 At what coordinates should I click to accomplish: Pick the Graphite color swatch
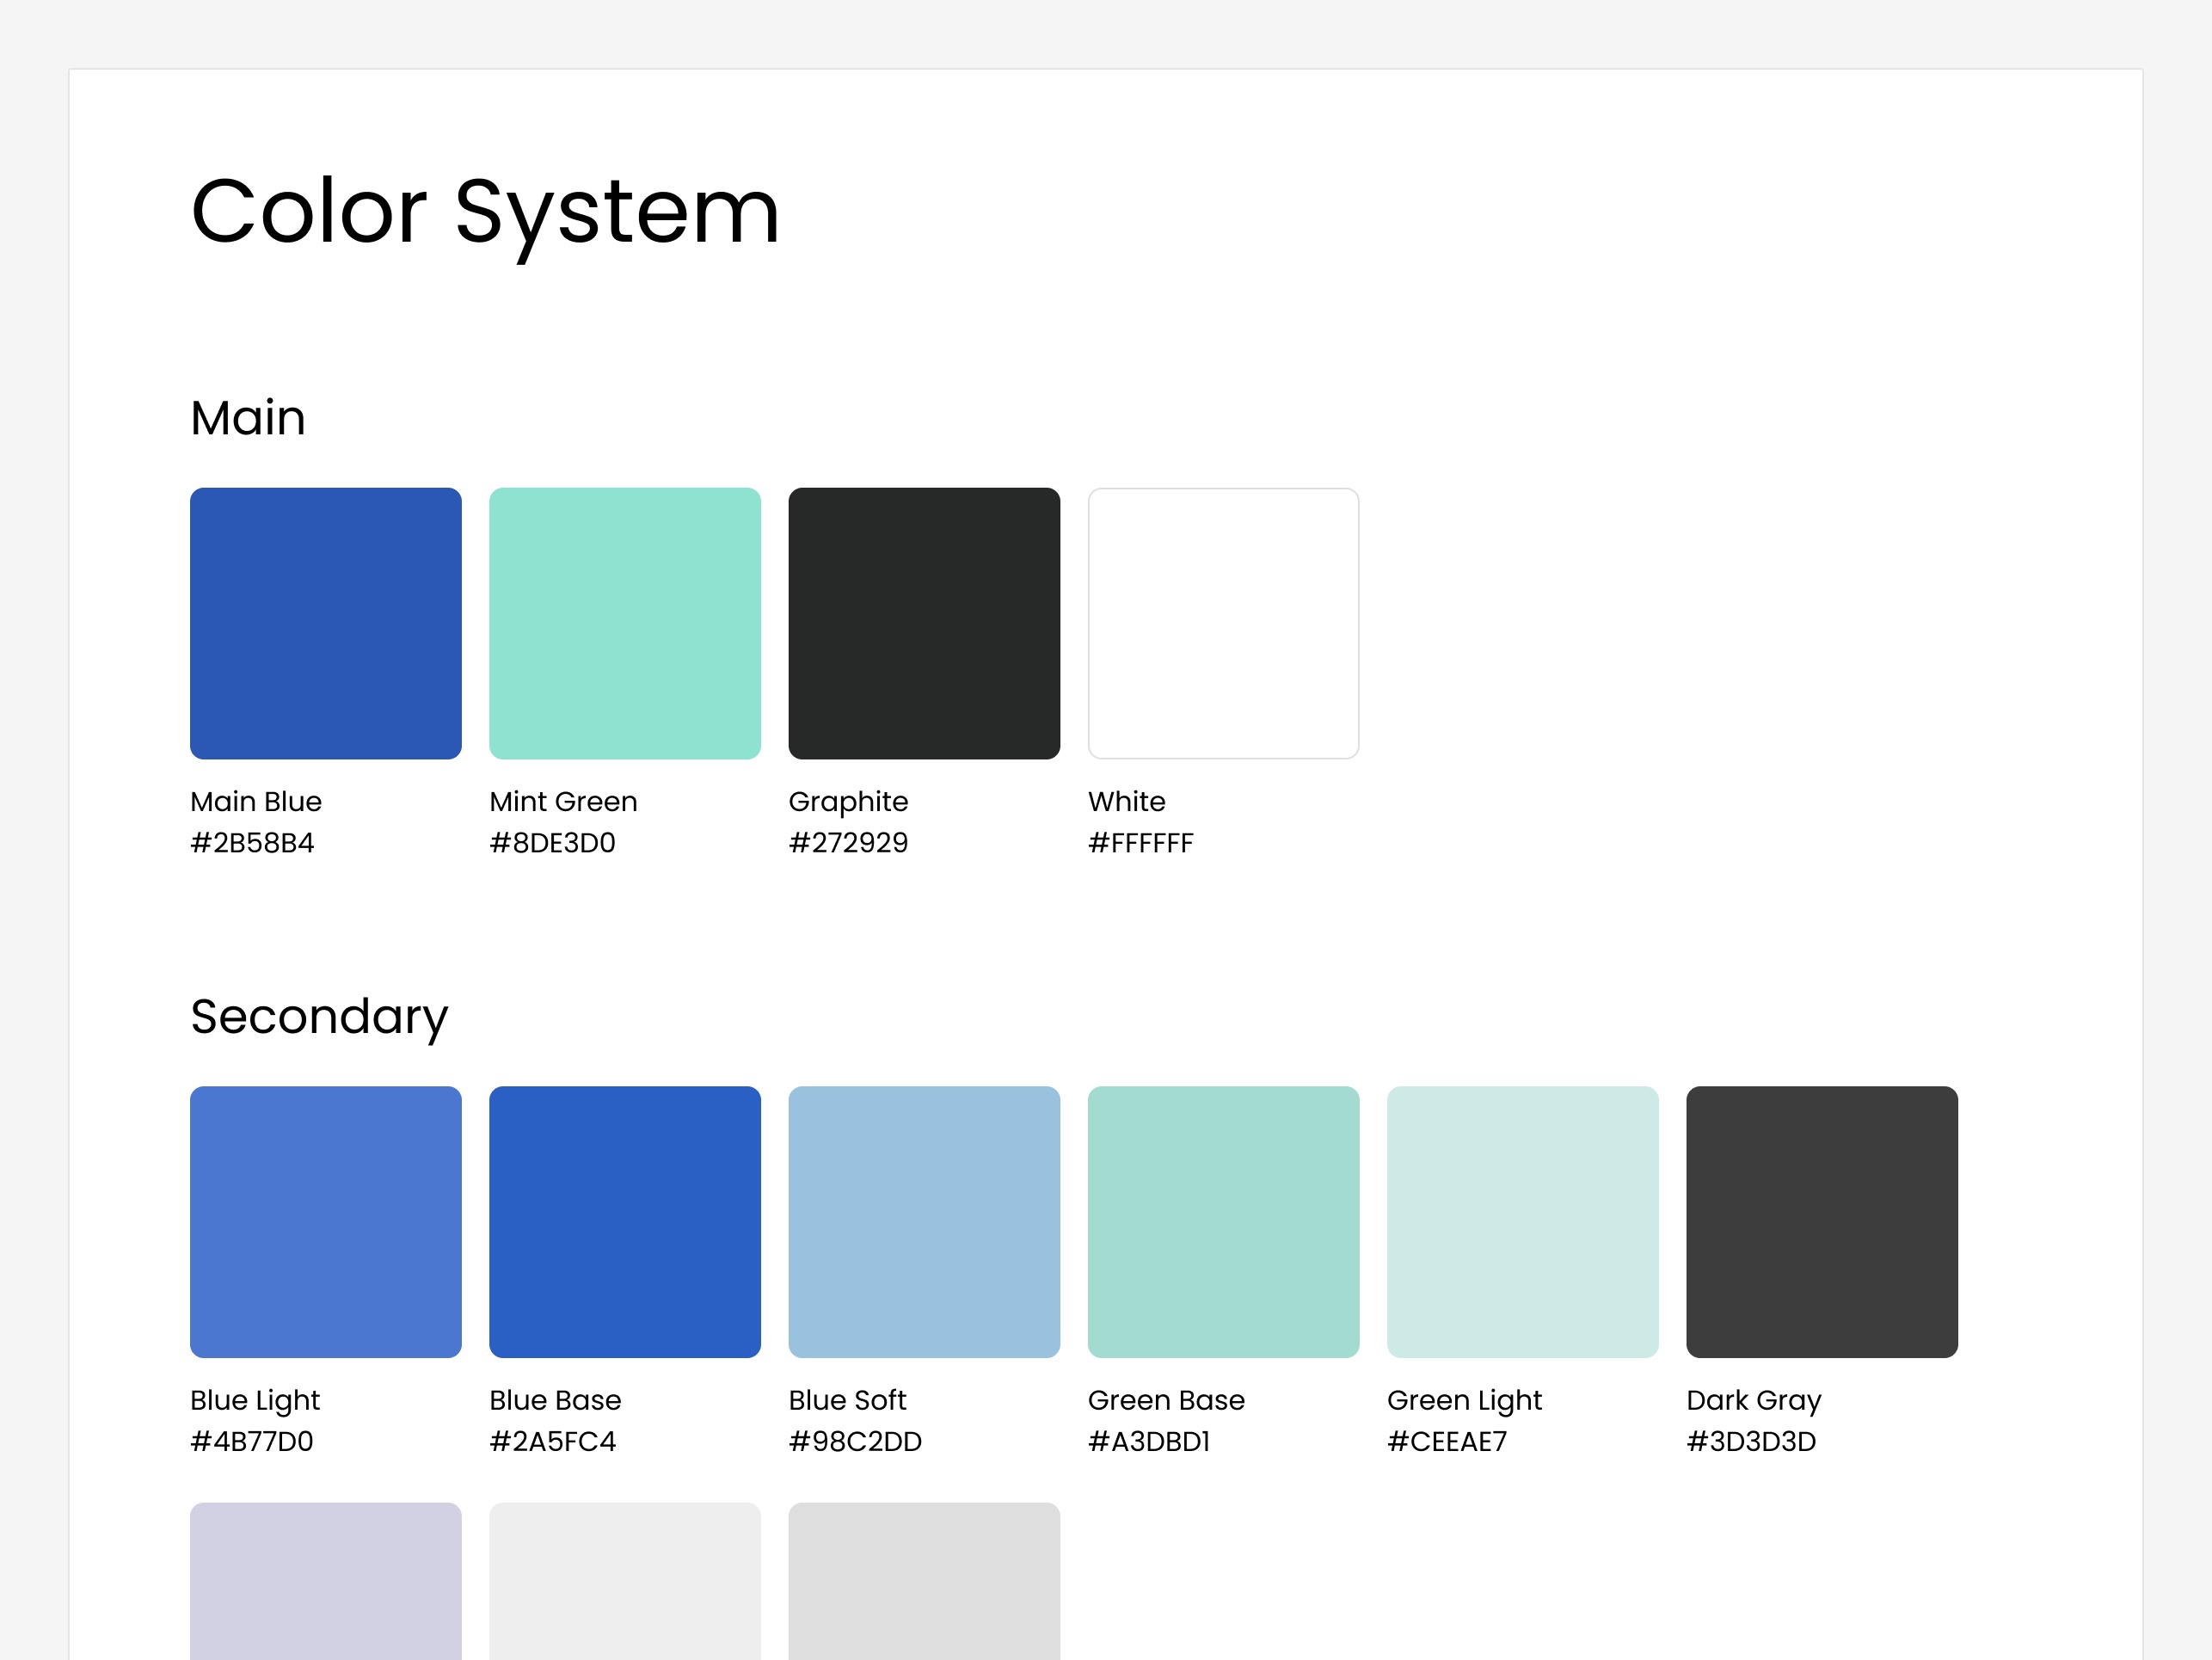point(924,623)
